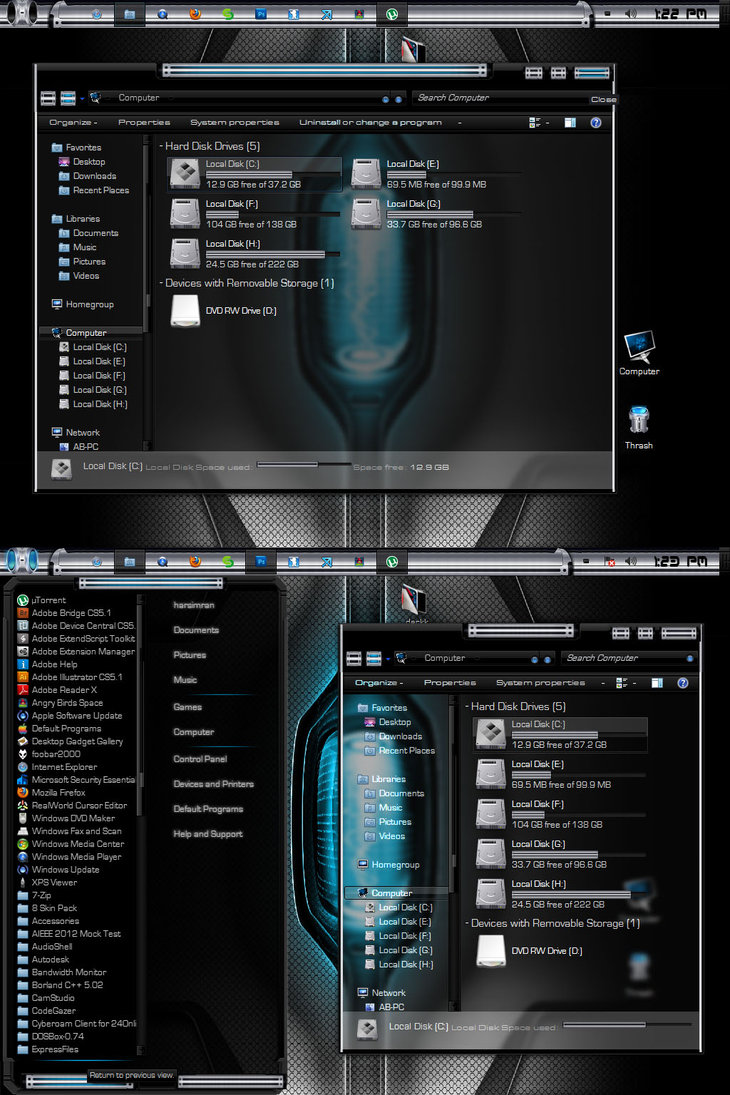Open Windows DVD Maker from the programs list
730x1095 pixels.
[73, 818]
